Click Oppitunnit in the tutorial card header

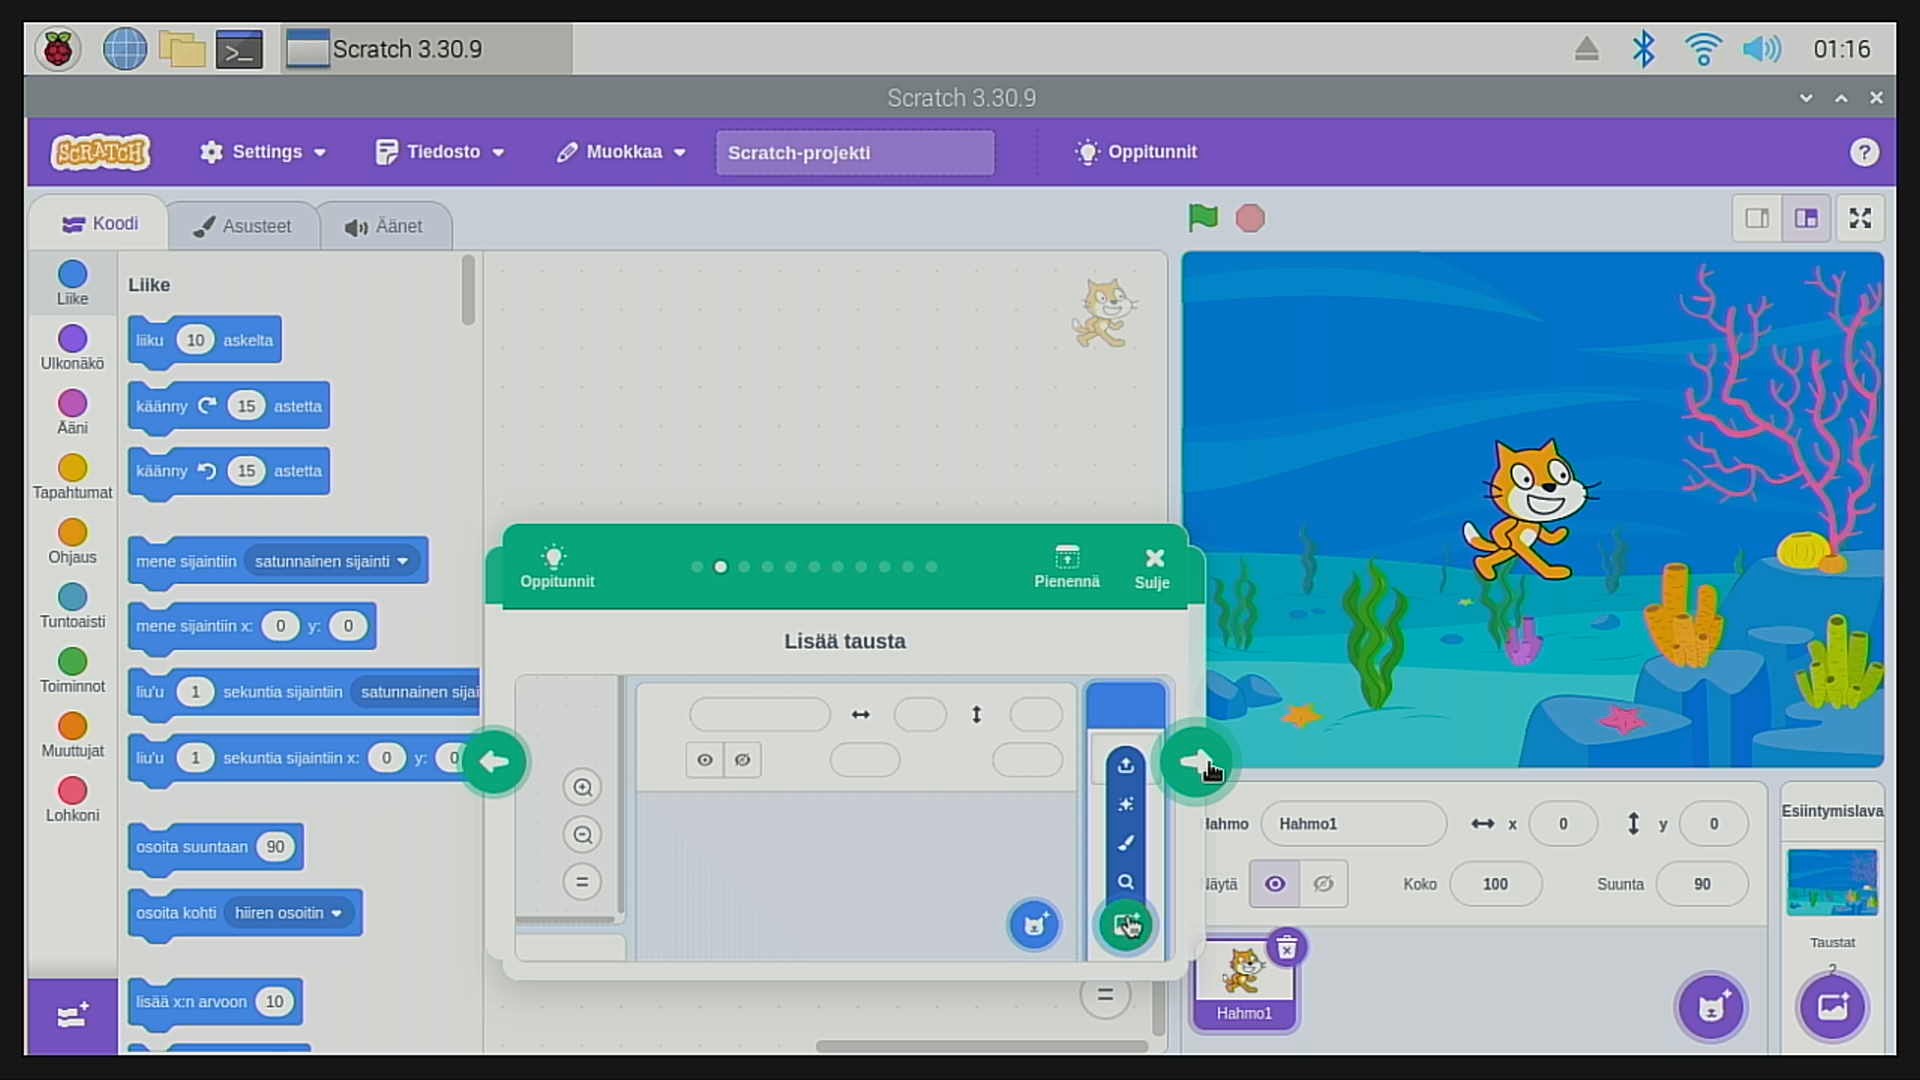556,567
